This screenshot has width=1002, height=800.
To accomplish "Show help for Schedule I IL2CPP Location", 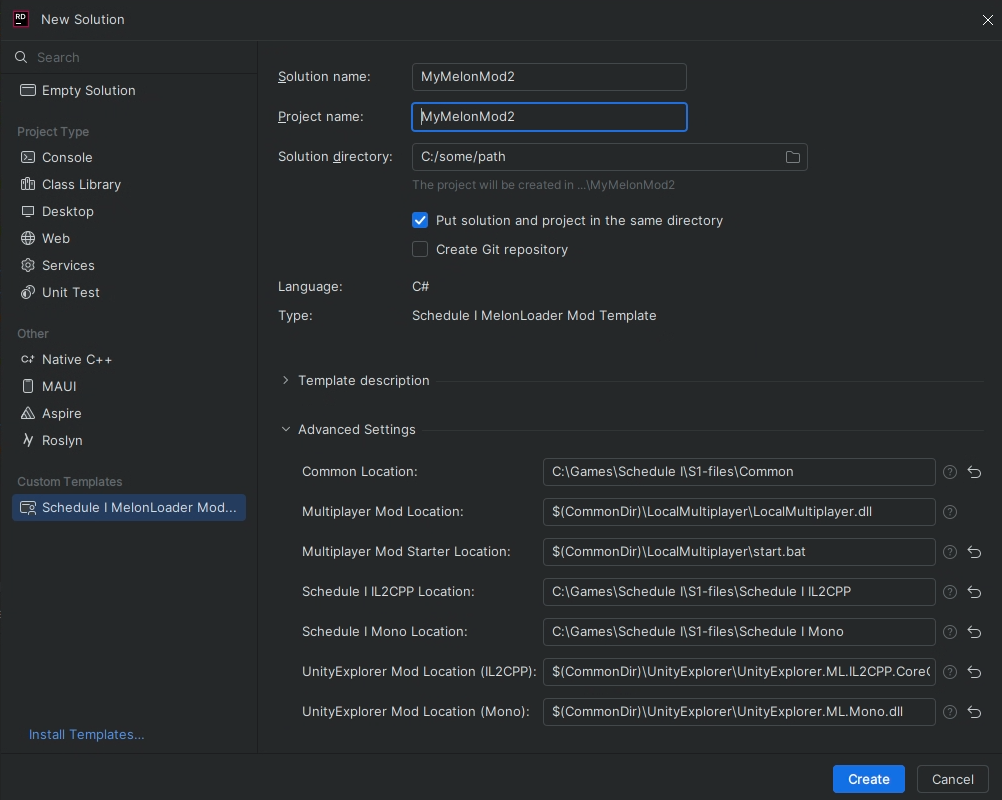I will (950, 592).
